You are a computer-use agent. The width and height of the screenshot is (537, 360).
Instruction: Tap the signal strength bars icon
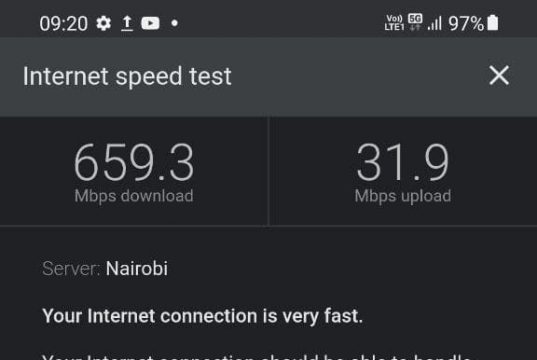(435, 23)
